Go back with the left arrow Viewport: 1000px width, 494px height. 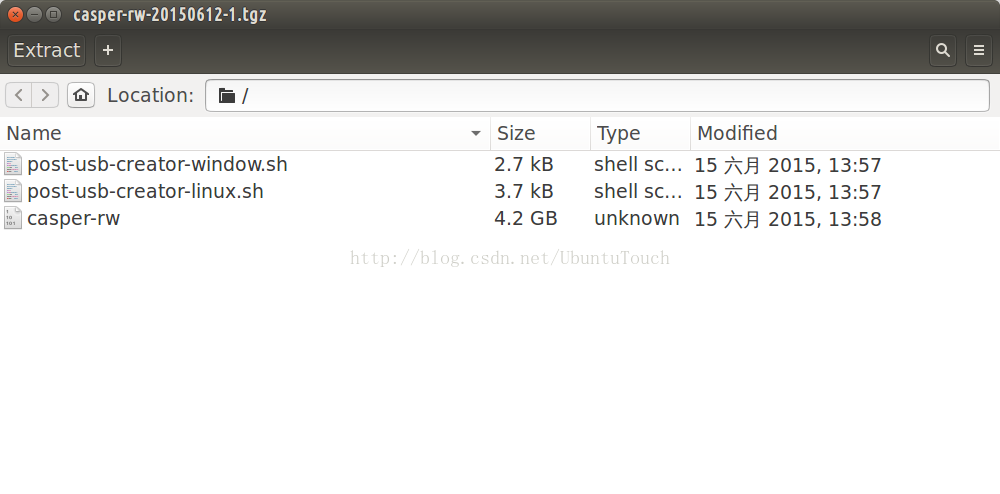tap(19, 95)
